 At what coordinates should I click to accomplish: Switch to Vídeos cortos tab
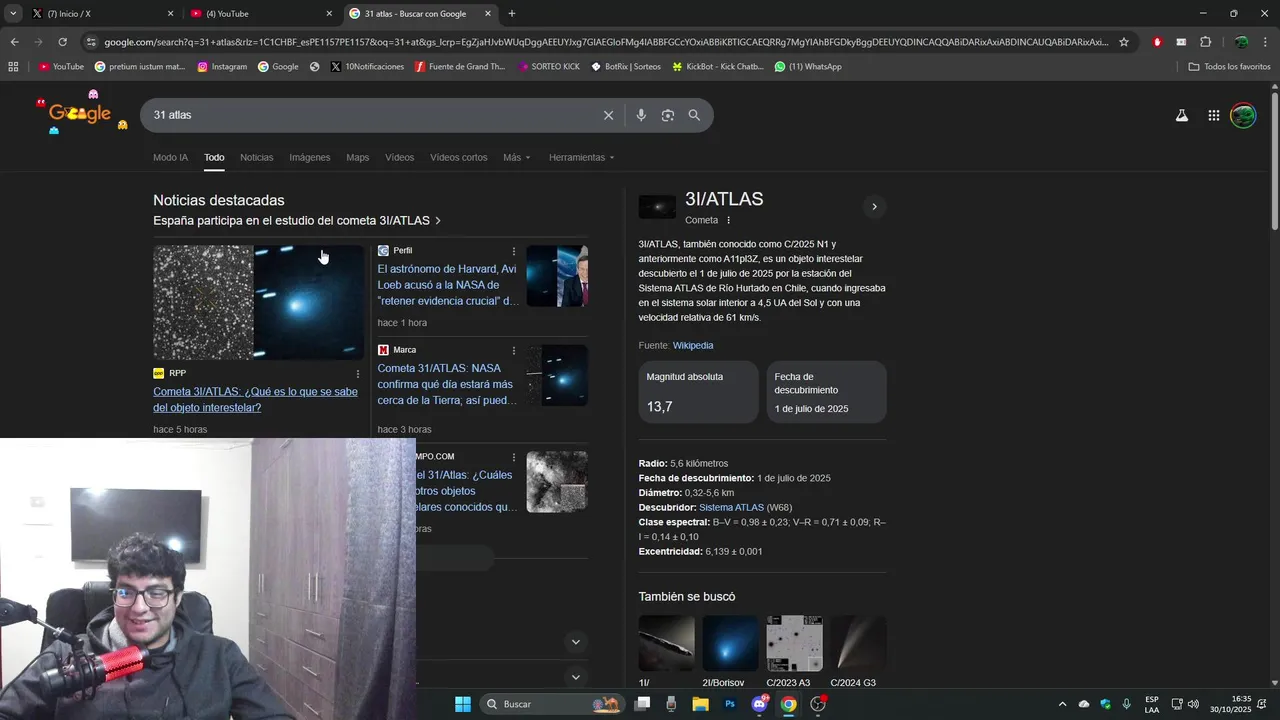[x=459, y=158]
